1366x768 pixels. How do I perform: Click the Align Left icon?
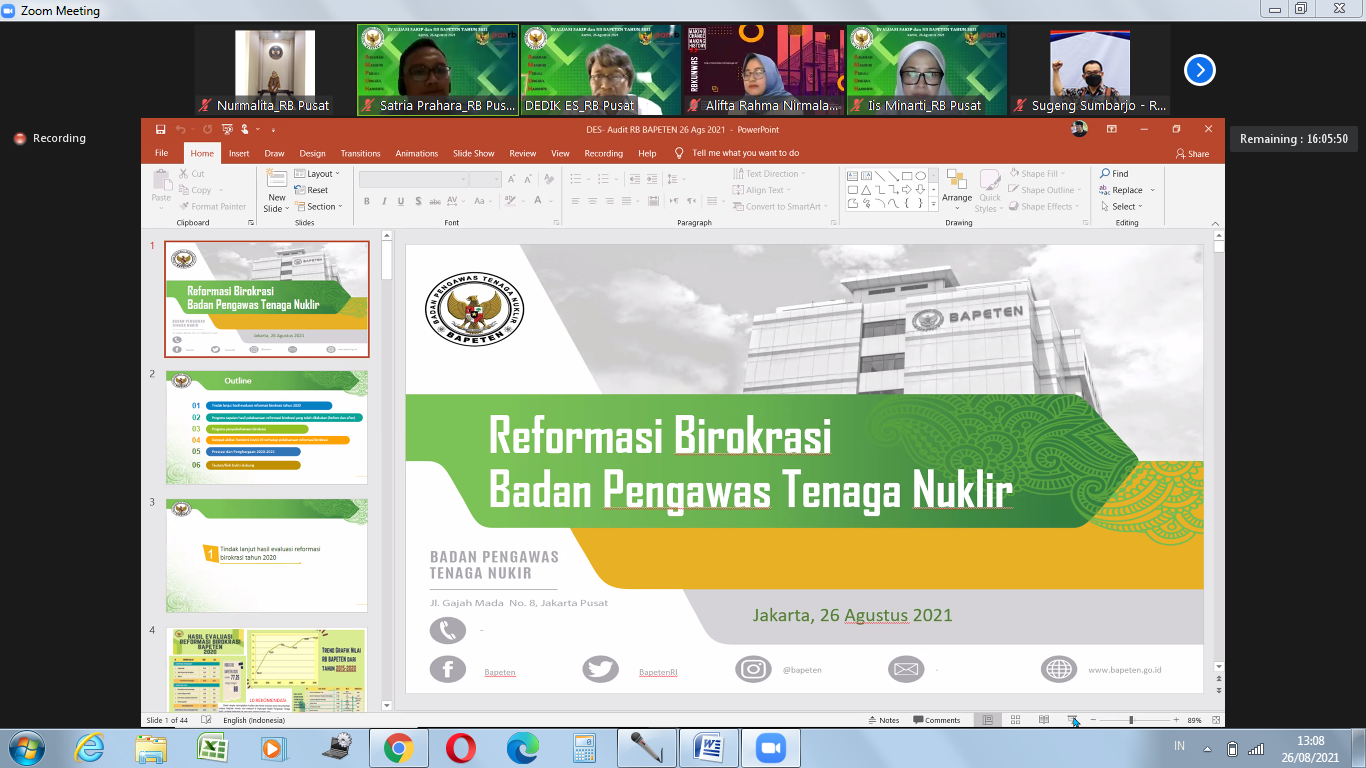[575, 201]
